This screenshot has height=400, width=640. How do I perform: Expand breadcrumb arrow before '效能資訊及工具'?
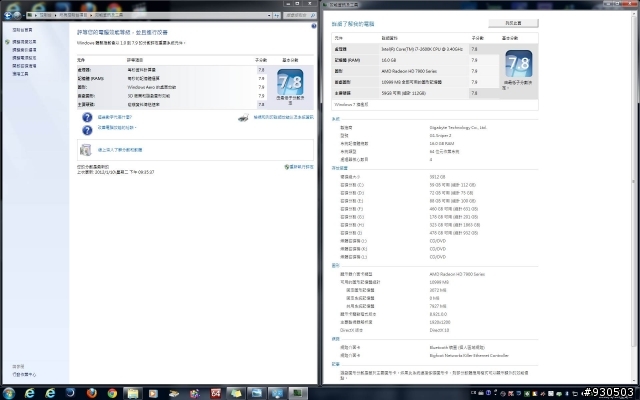point(91,15)
